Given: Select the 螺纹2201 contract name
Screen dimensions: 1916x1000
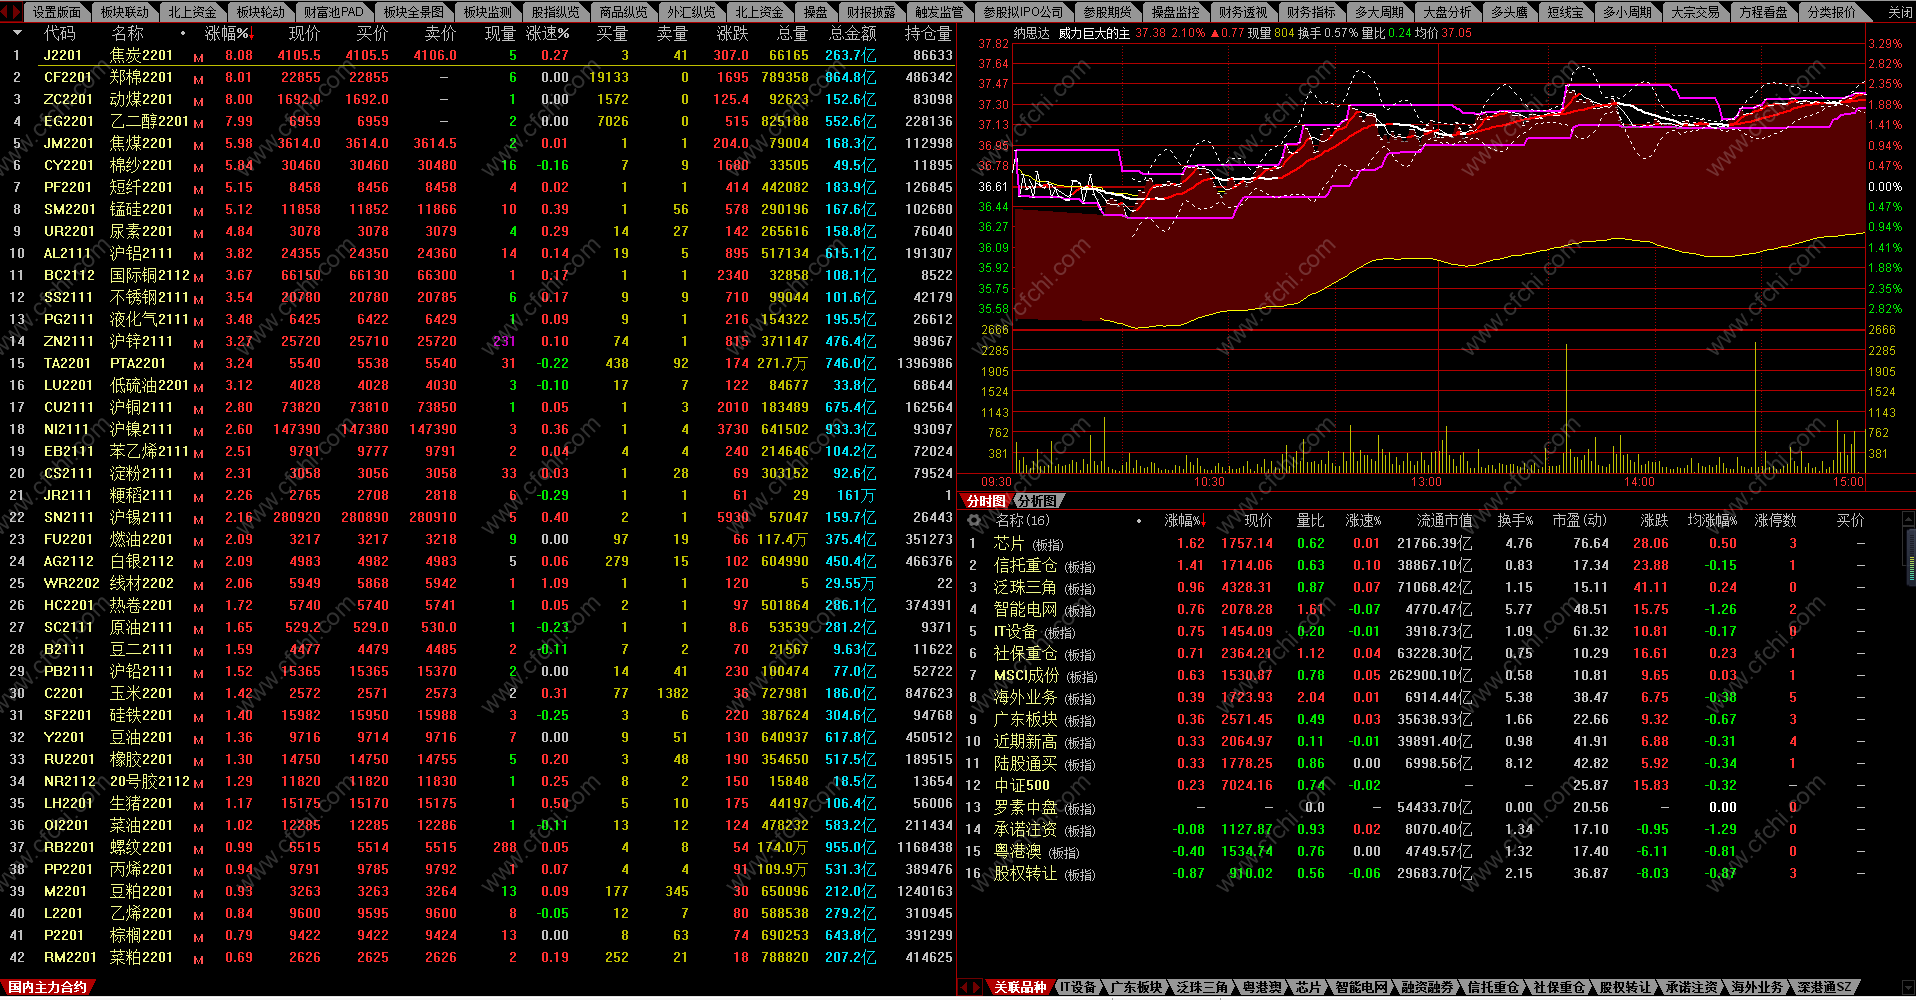Looking at the screenshot, I should (x=141, y=848).
